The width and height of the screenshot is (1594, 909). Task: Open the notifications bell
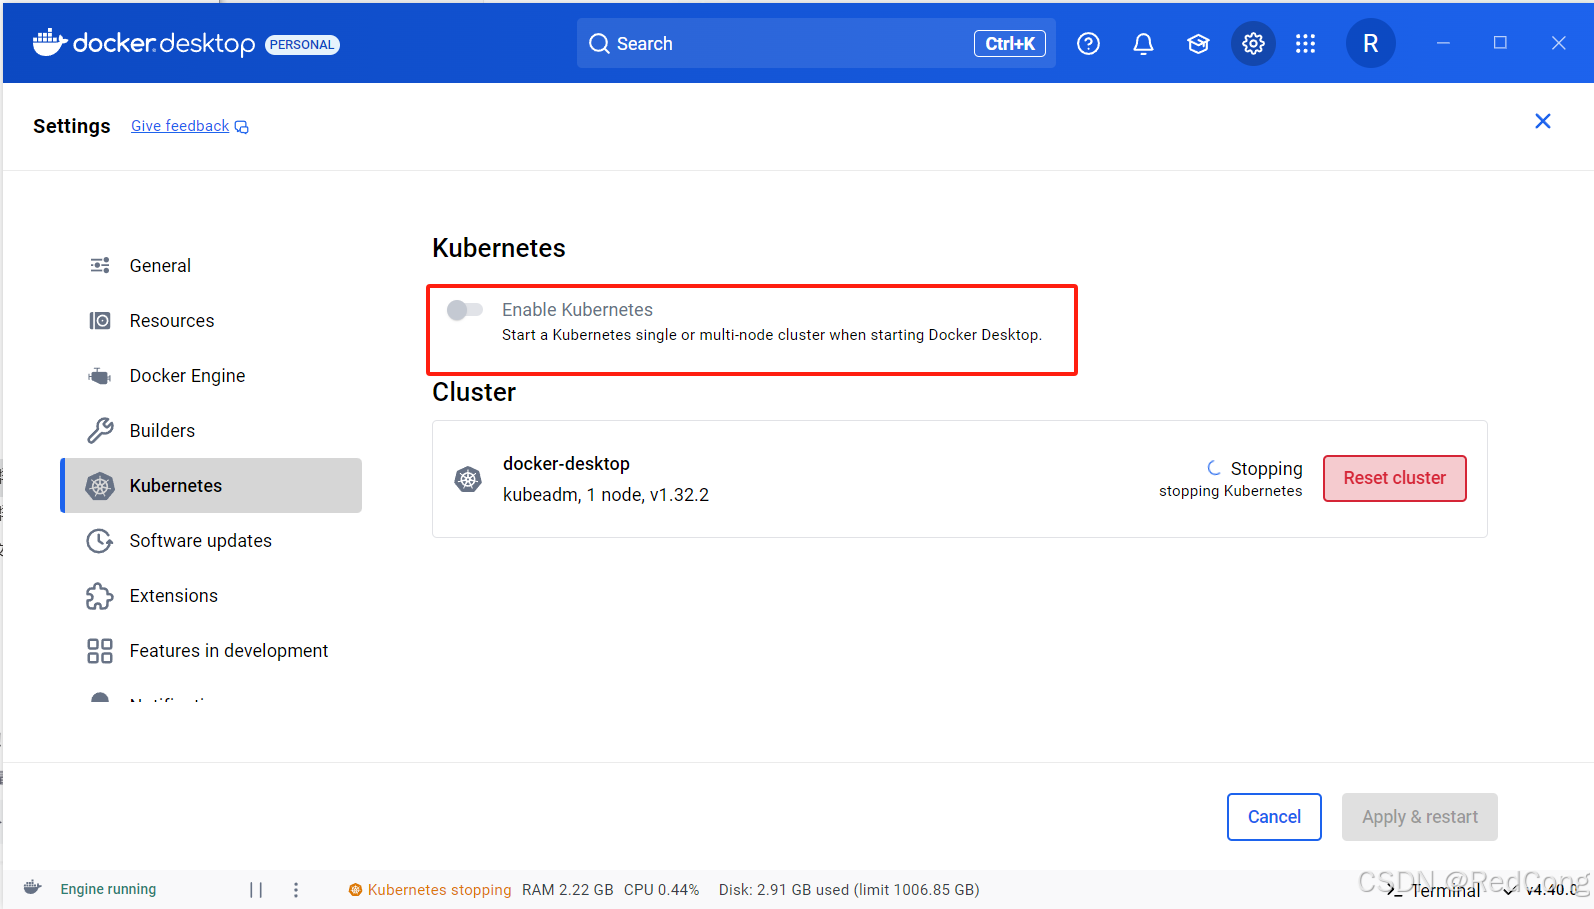pos(1143,44)
